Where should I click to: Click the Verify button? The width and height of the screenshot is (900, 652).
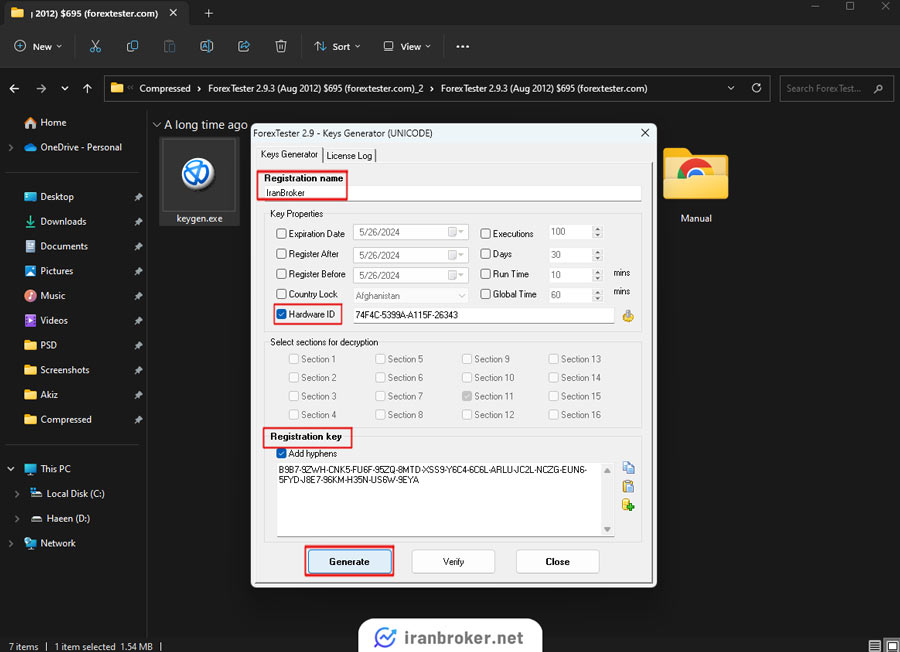(x=453, y=561)
